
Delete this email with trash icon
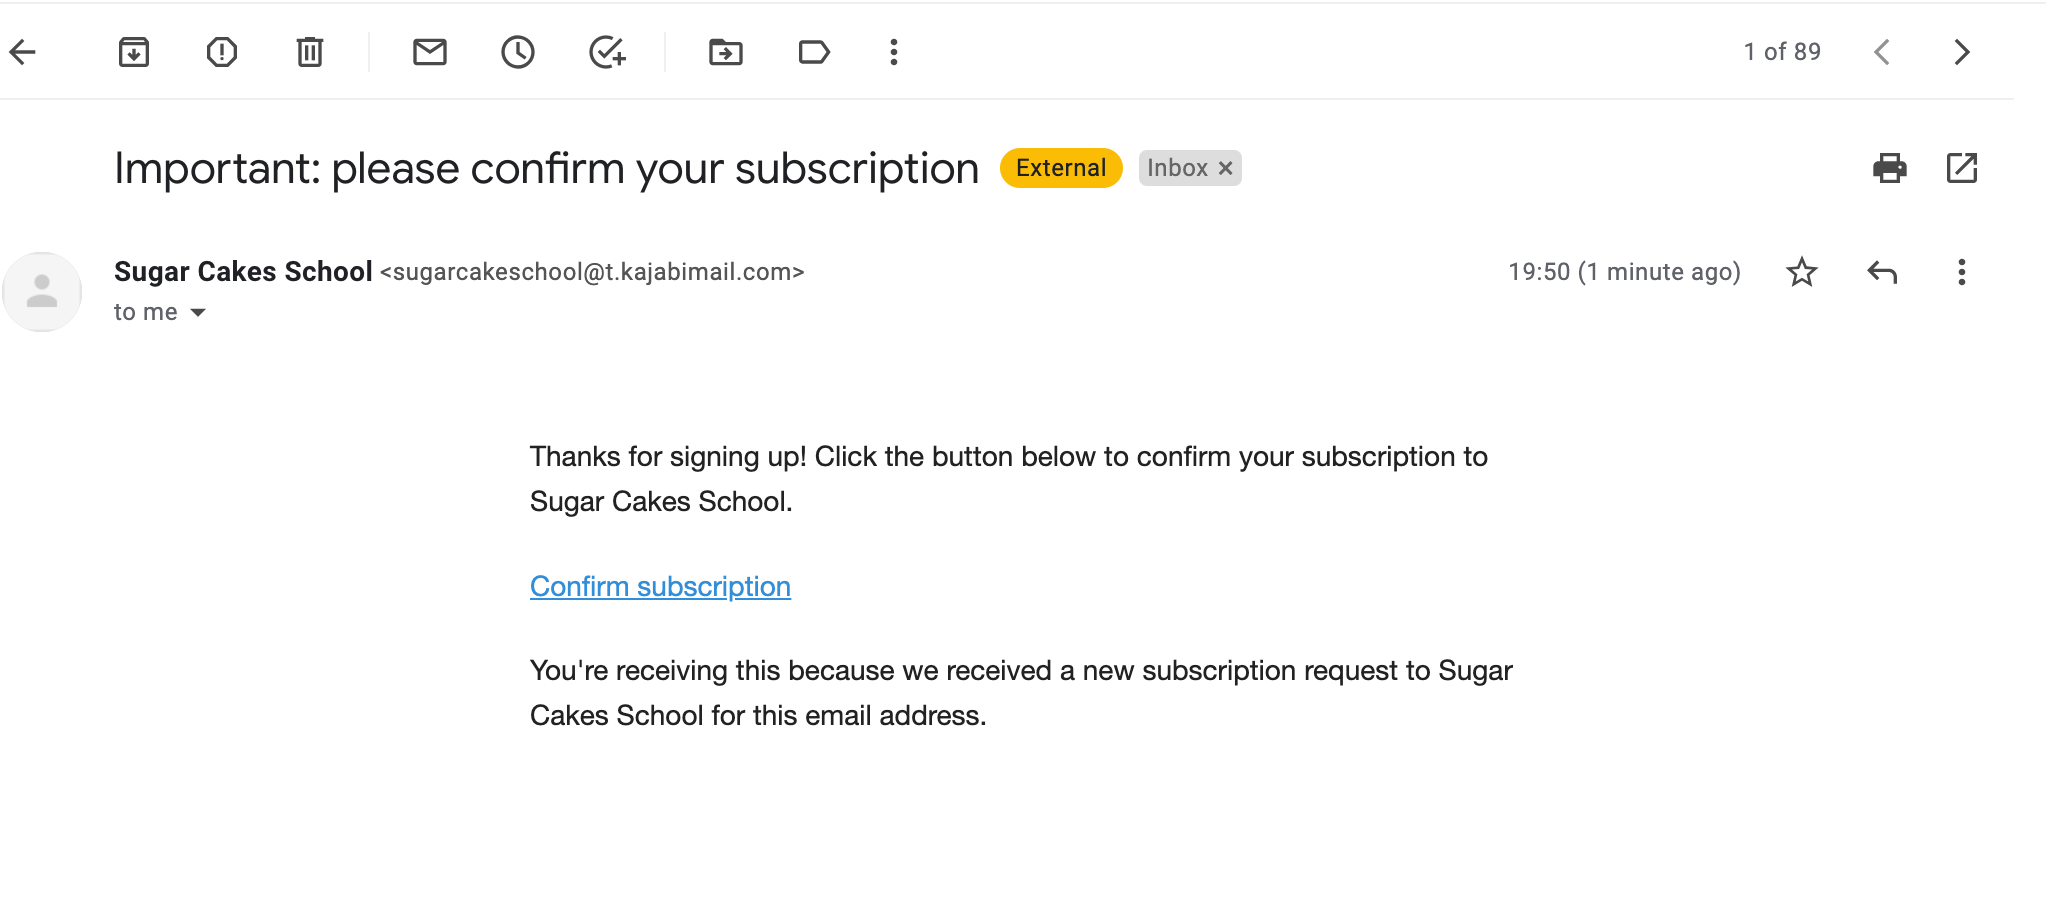click(310, 52)
